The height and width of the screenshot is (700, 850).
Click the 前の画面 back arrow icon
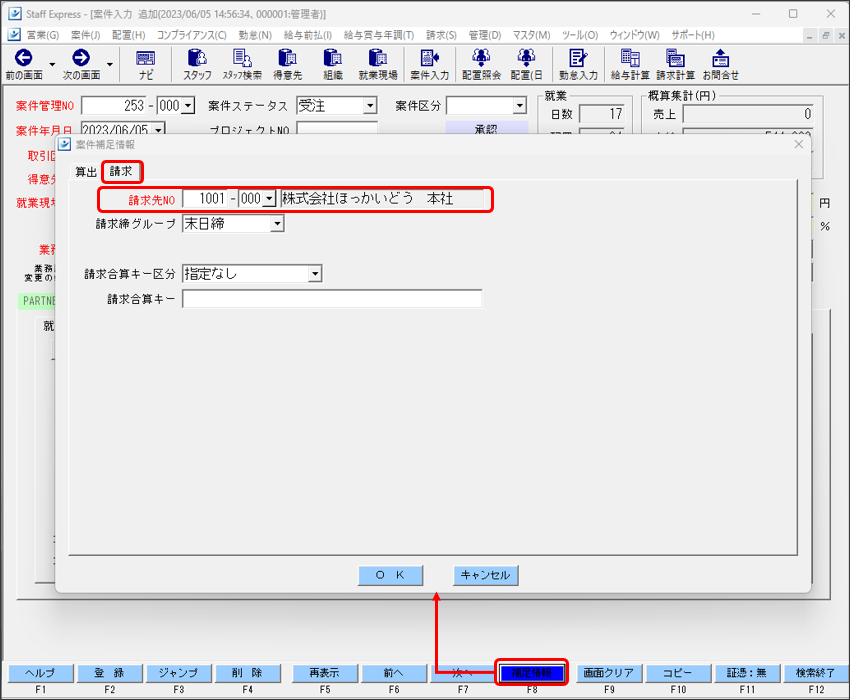coord(22,59)
